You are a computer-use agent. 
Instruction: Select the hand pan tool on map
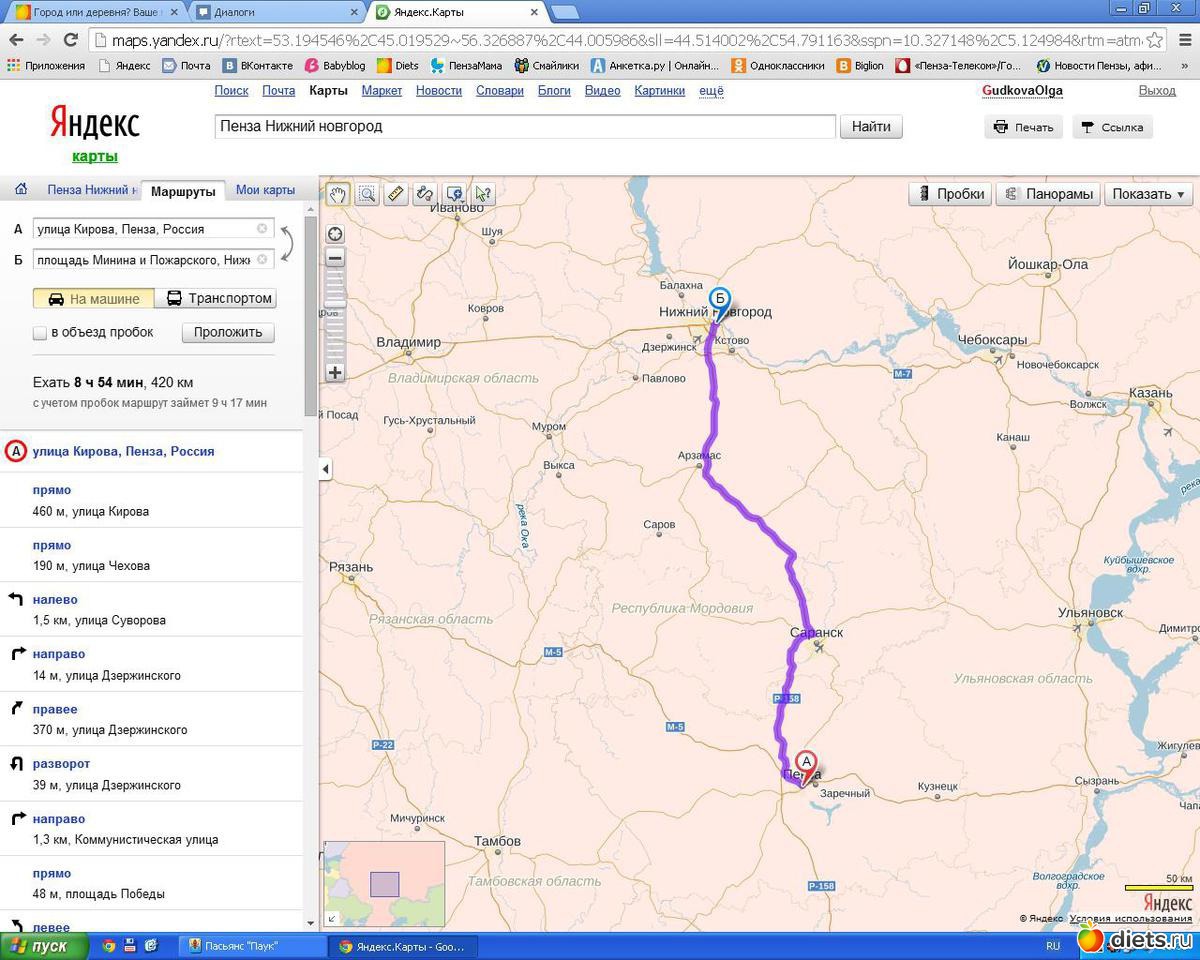pyautogui.click(x=338, y=194)
